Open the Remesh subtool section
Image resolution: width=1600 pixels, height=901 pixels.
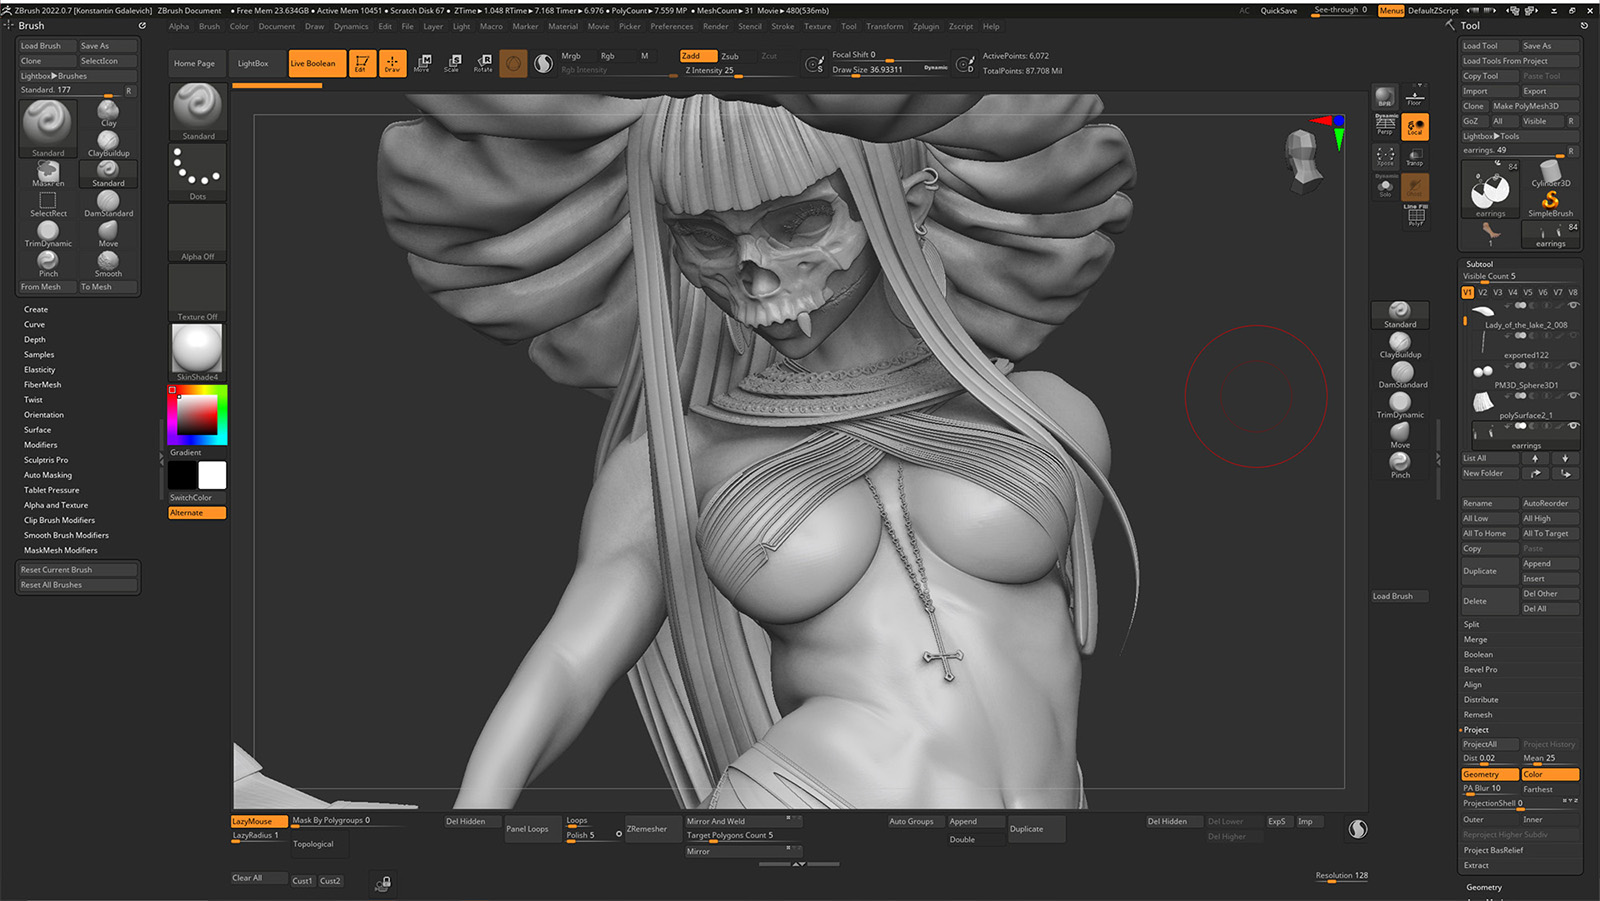(x=1478, y=715)
